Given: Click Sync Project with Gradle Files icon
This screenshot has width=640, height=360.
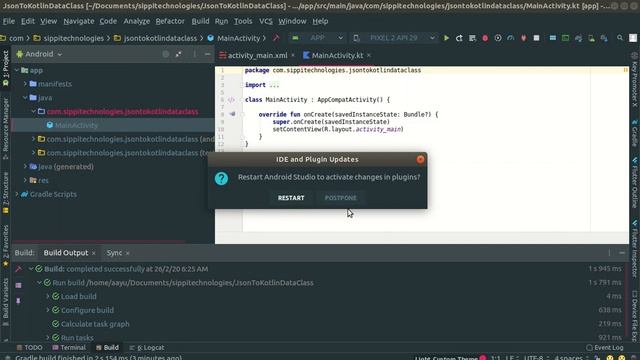Looking at the screenshot, I should click(578, 38).
